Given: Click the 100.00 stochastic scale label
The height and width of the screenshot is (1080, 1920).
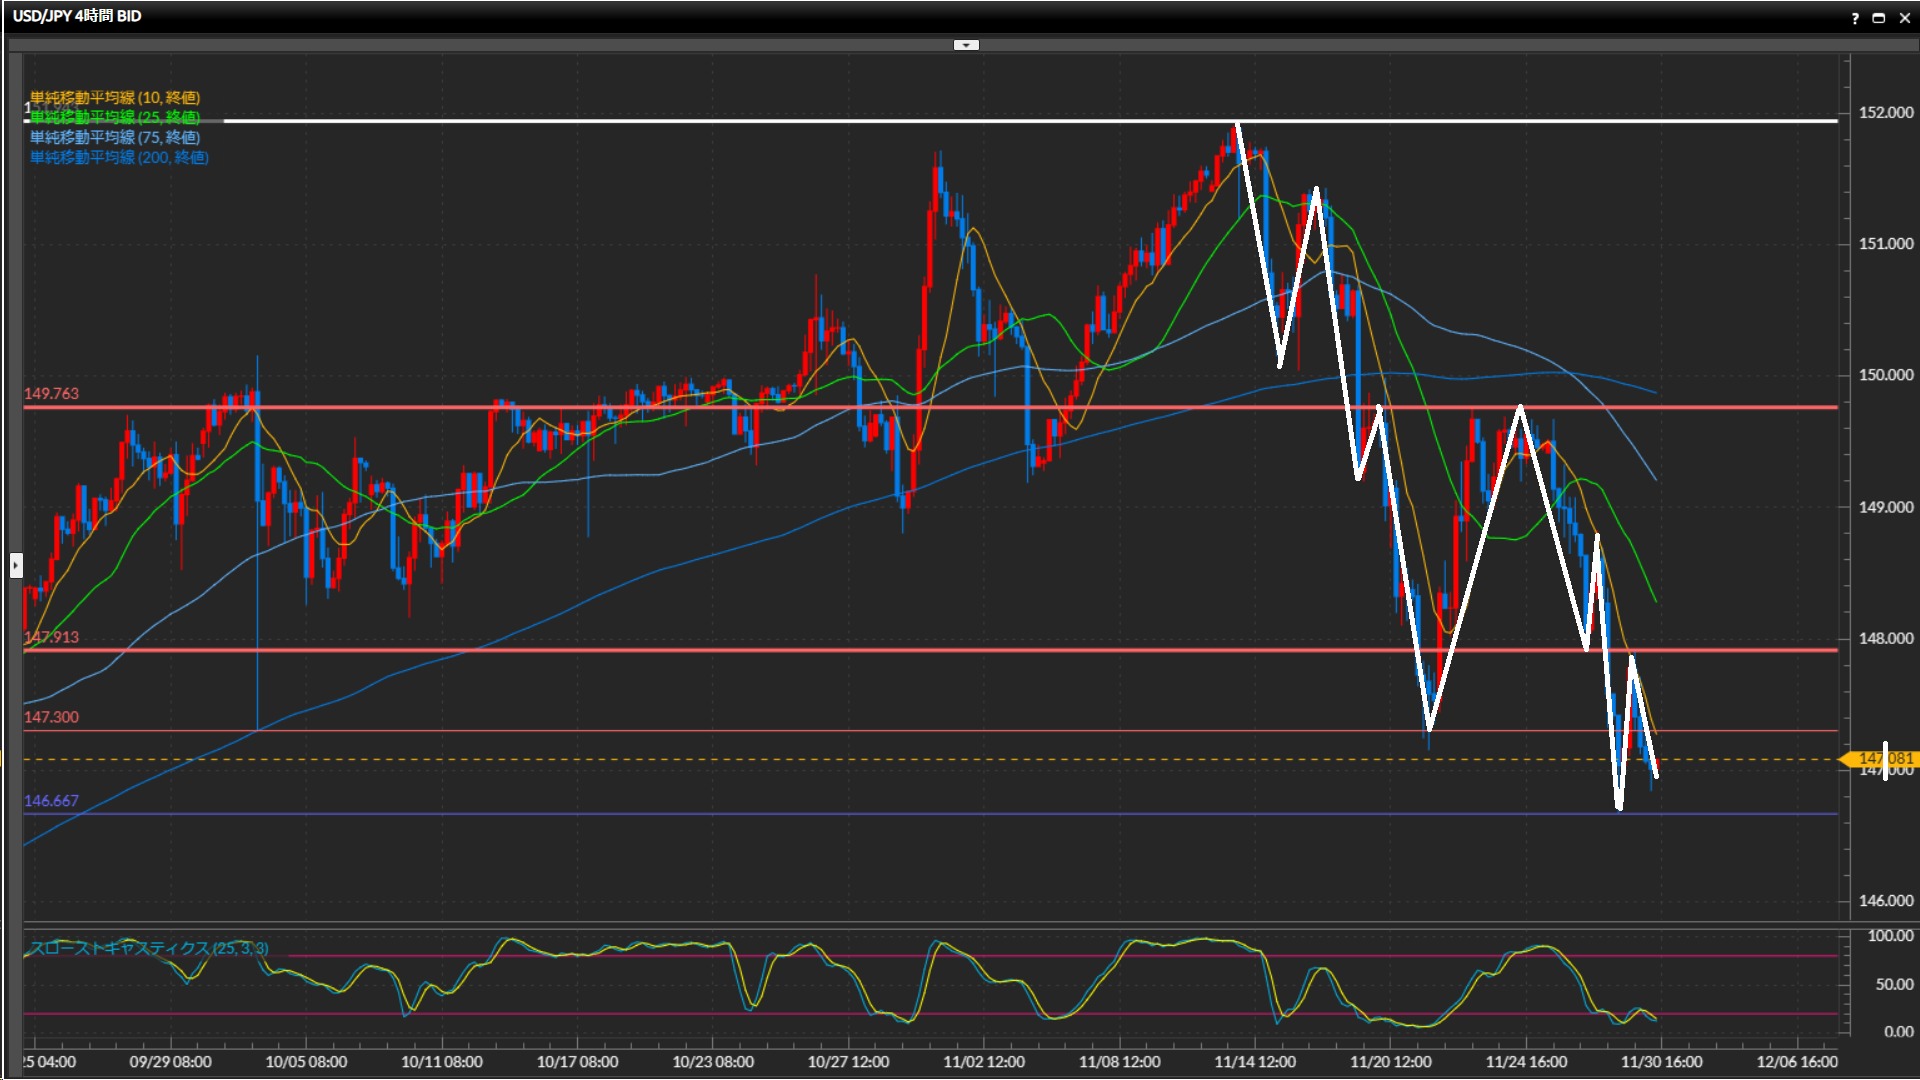Looking at the screenshot, I should 1890,936.
